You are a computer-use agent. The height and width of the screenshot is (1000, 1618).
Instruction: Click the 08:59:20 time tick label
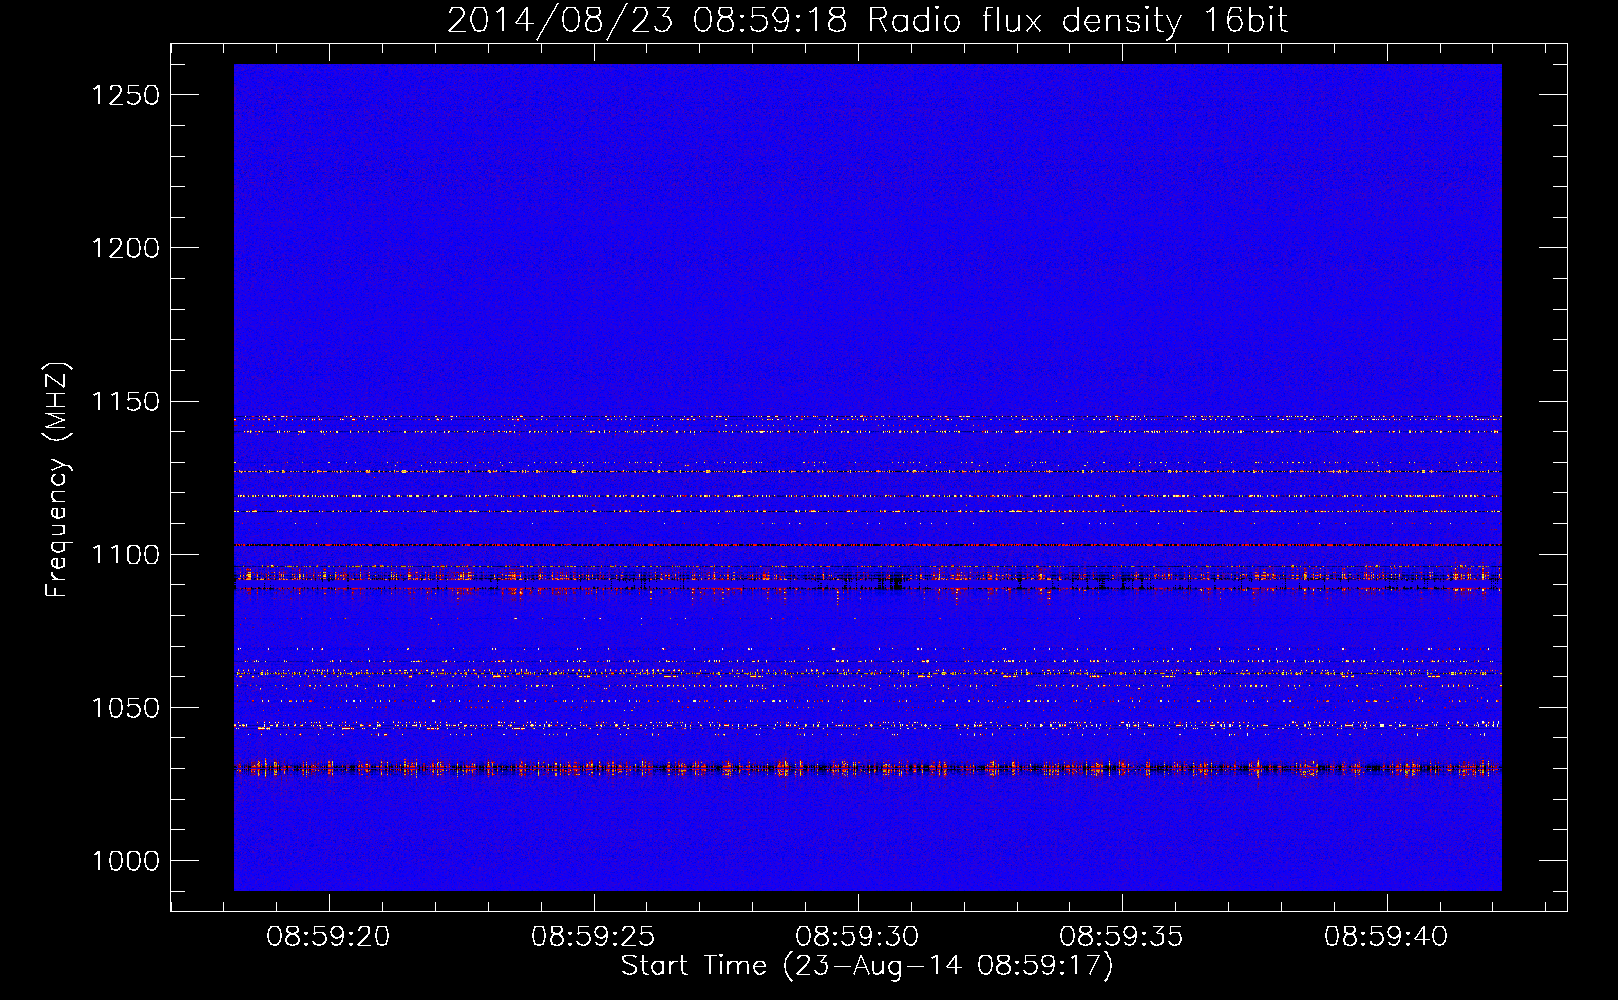click(328, 937)
